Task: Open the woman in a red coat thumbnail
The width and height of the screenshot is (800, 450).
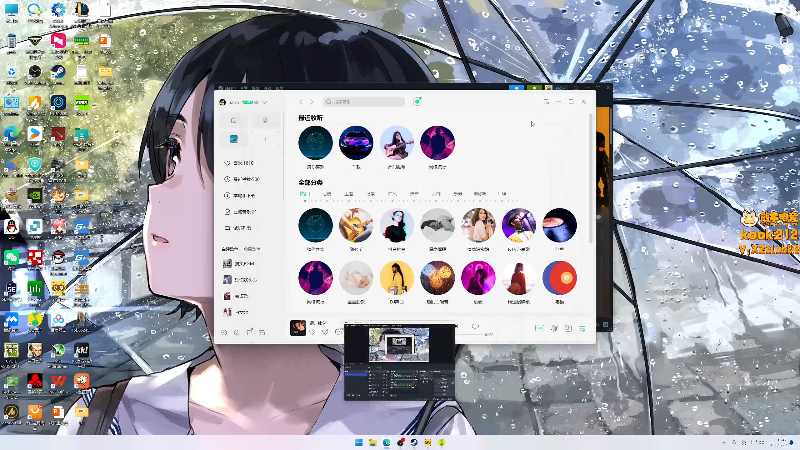Action: tap(519, 278)
